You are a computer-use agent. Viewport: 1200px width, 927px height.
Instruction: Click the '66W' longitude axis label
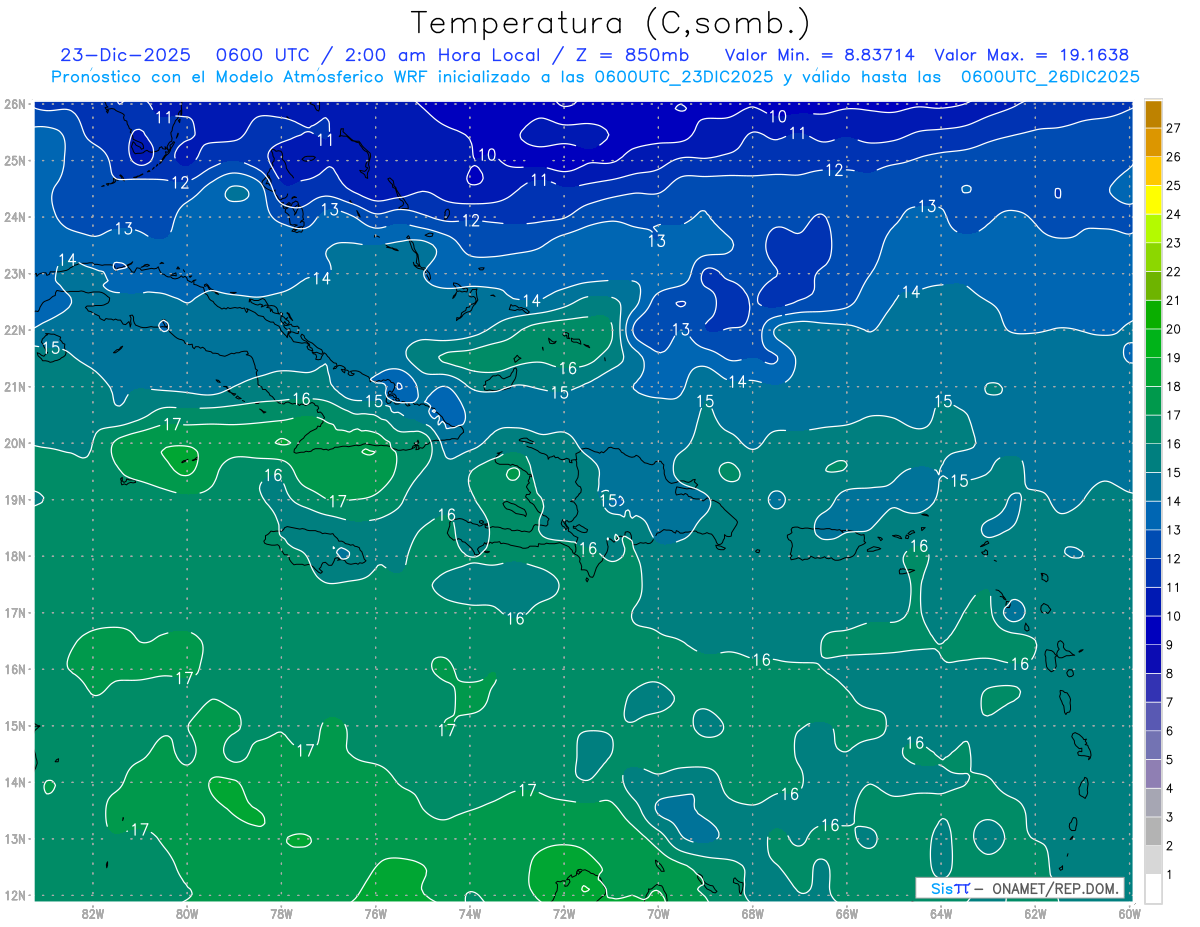[x=846, y=913]
